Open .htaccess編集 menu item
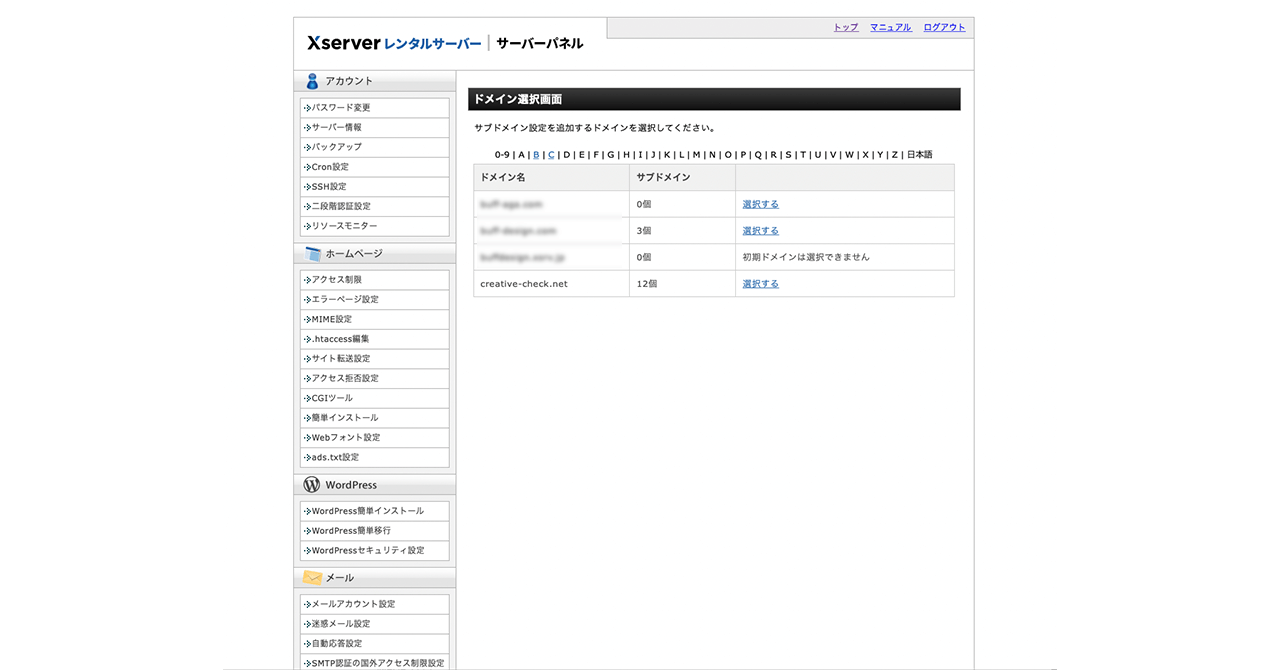Image resolution: width=1280 pixels, height=670 pixels. click(x=340, y=339)
